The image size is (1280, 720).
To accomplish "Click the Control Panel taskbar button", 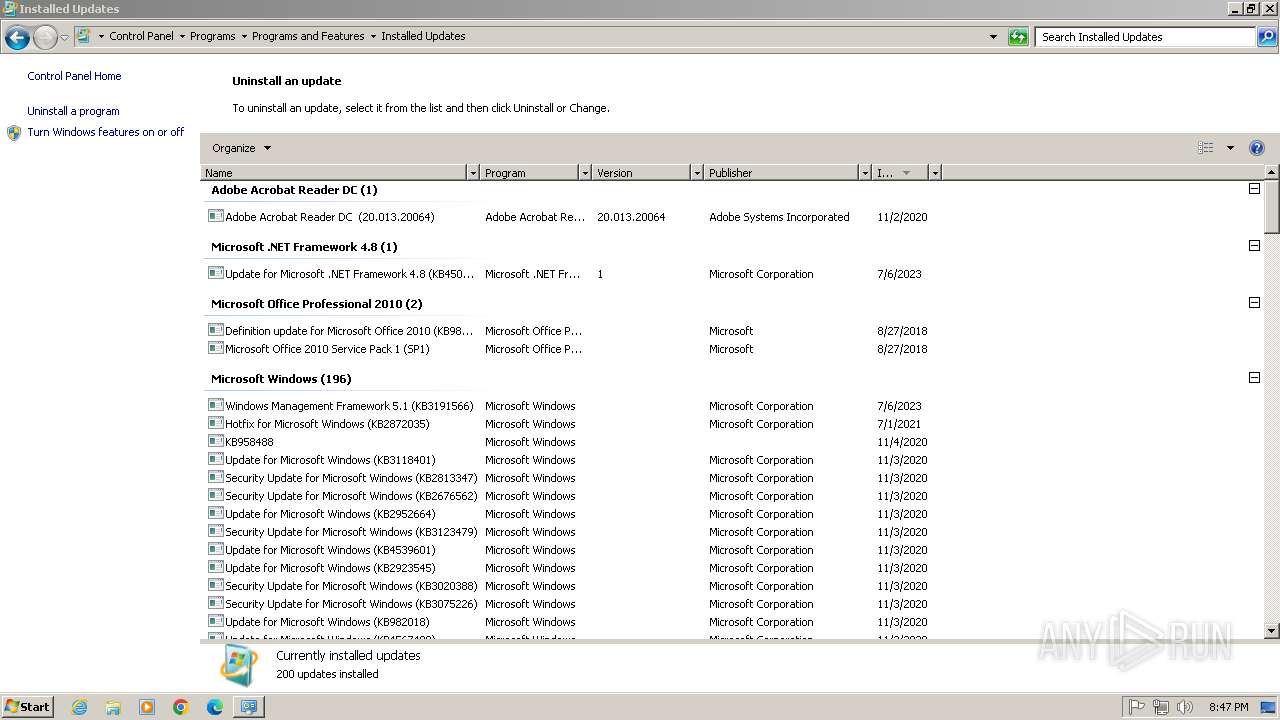I will [x=249, y=707].
